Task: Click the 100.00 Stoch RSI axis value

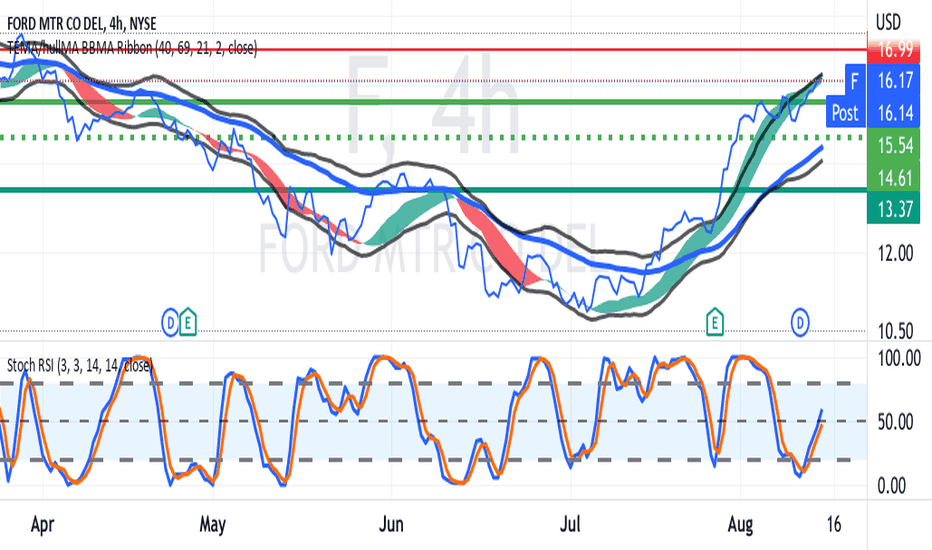Action: click(x=899, y=358)
